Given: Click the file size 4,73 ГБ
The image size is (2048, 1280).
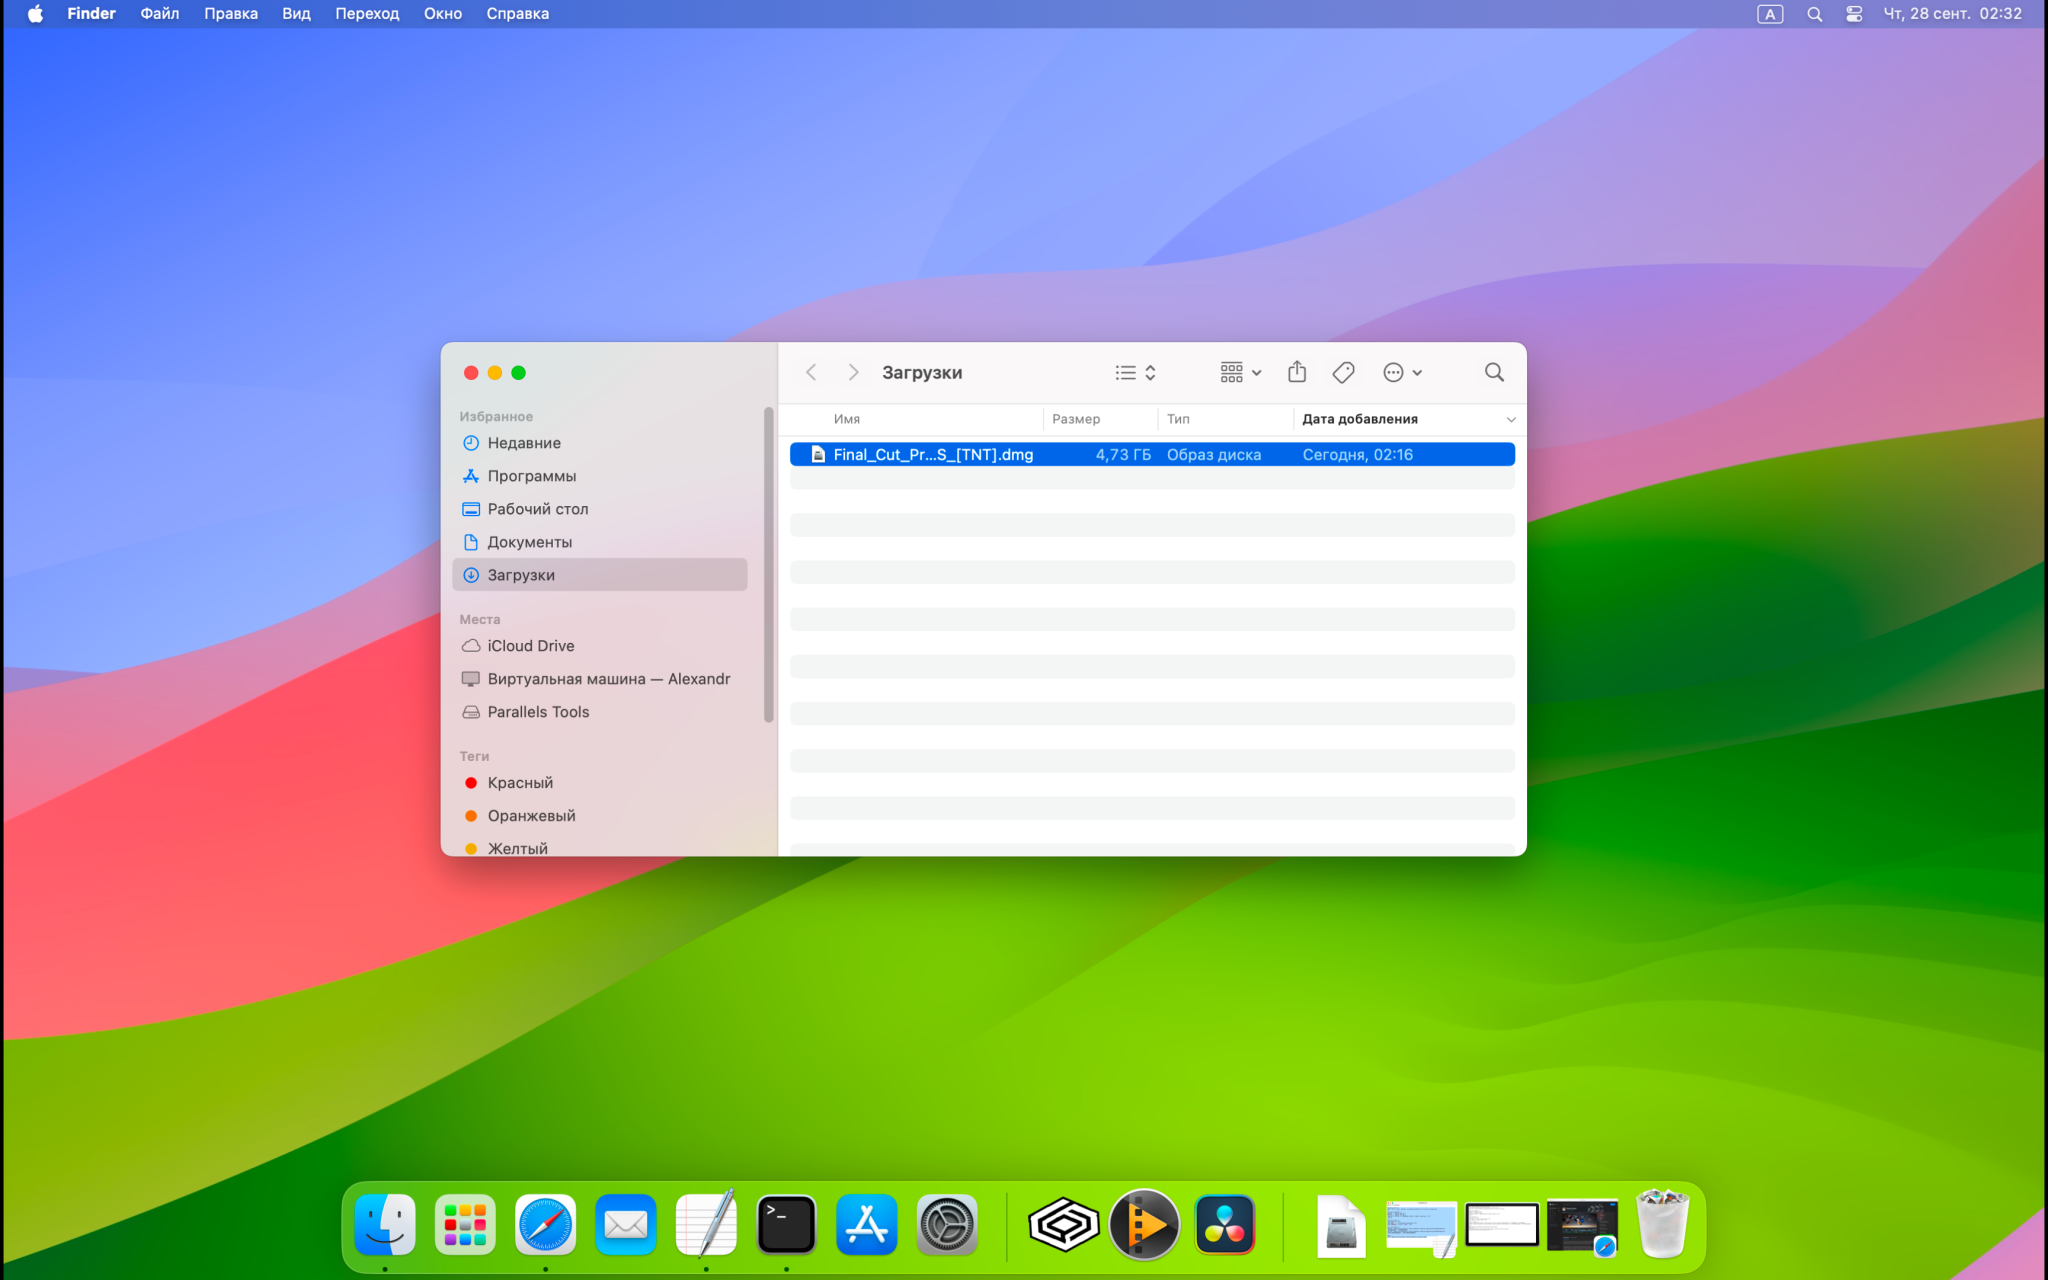Looking at the screenshot, I should (1123, 455).
